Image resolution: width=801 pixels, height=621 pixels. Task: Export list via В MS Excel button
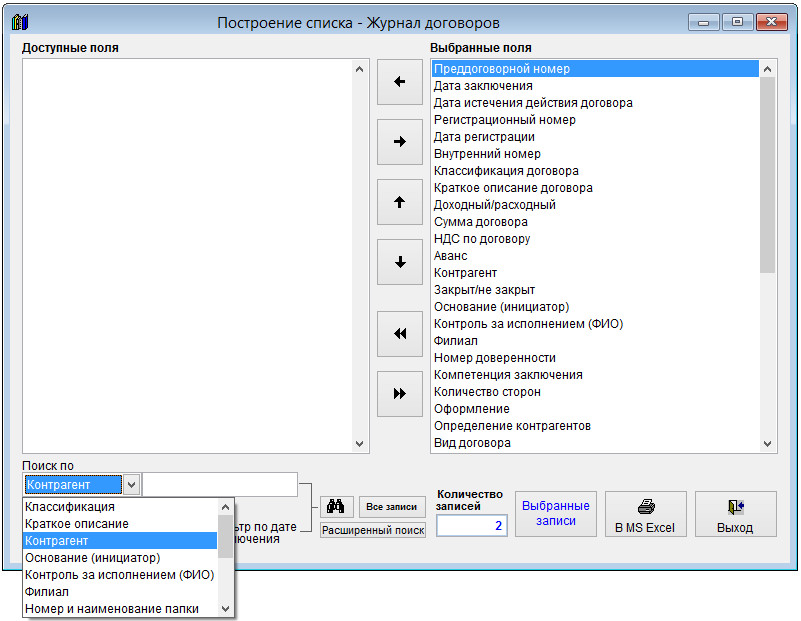click(x=646, y=514)
